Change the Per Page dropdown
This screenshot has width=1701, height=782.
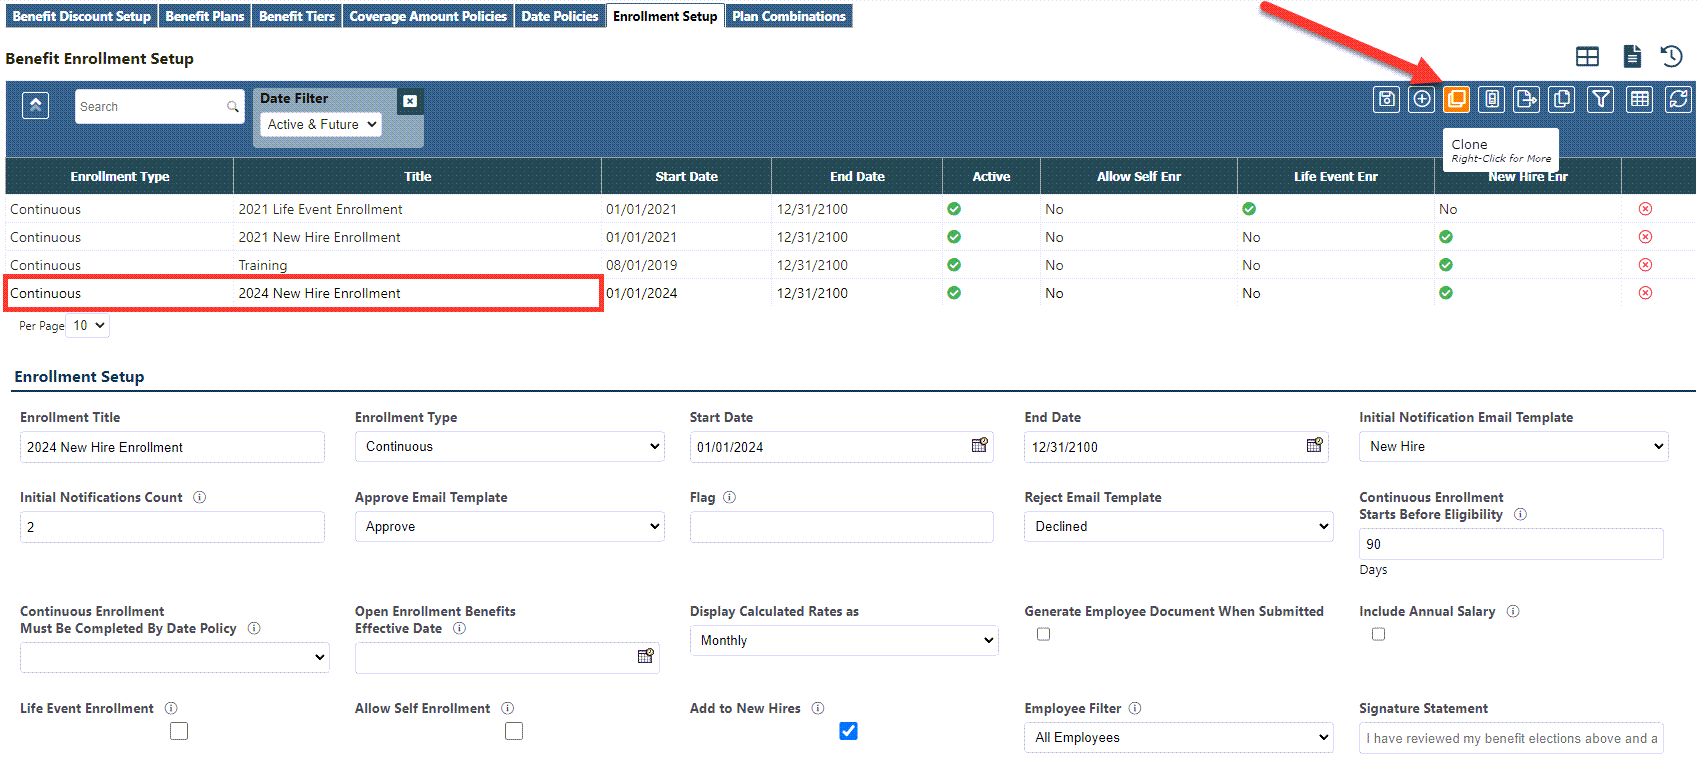pos(87,326)
